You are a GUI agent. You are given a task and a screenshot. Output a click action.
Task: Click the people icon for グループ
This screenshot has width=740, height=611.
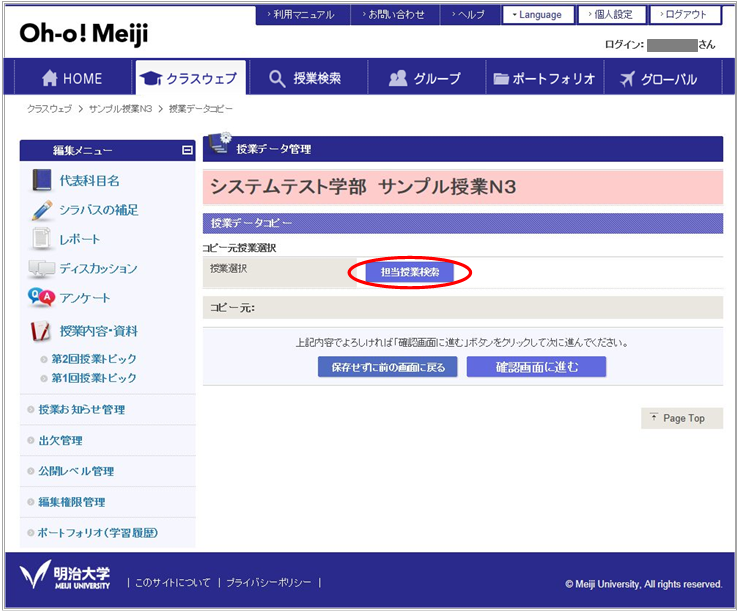[398, 78]
